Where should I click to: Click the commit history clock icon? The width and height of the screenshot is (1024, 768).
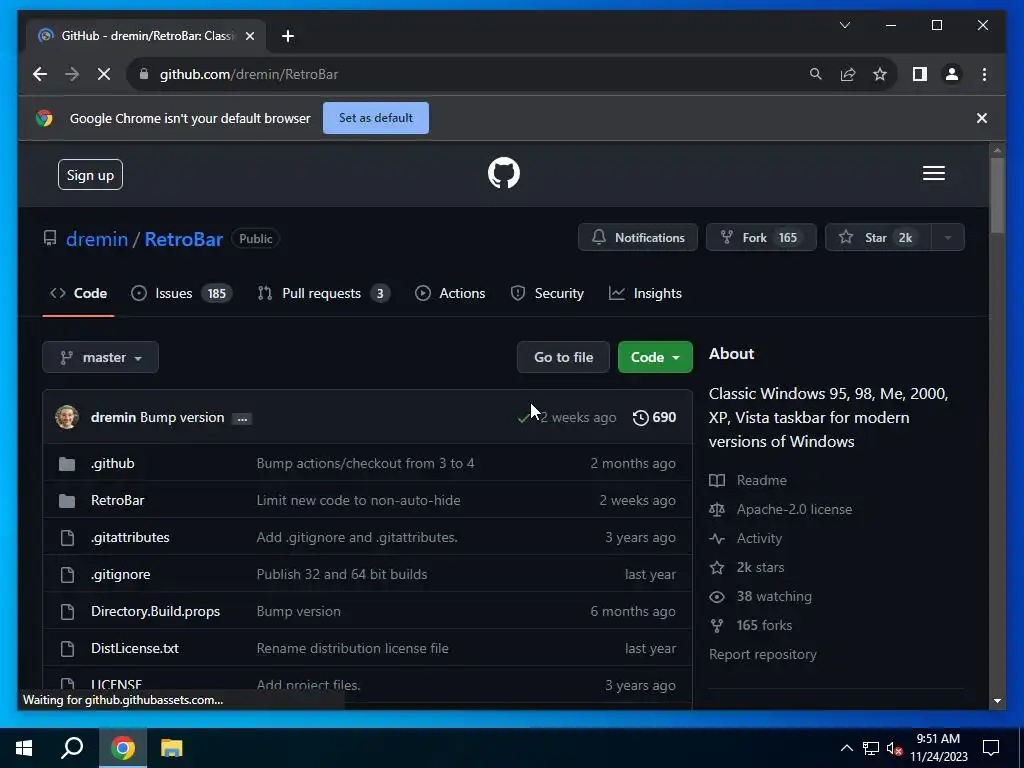tap(641, 417)
